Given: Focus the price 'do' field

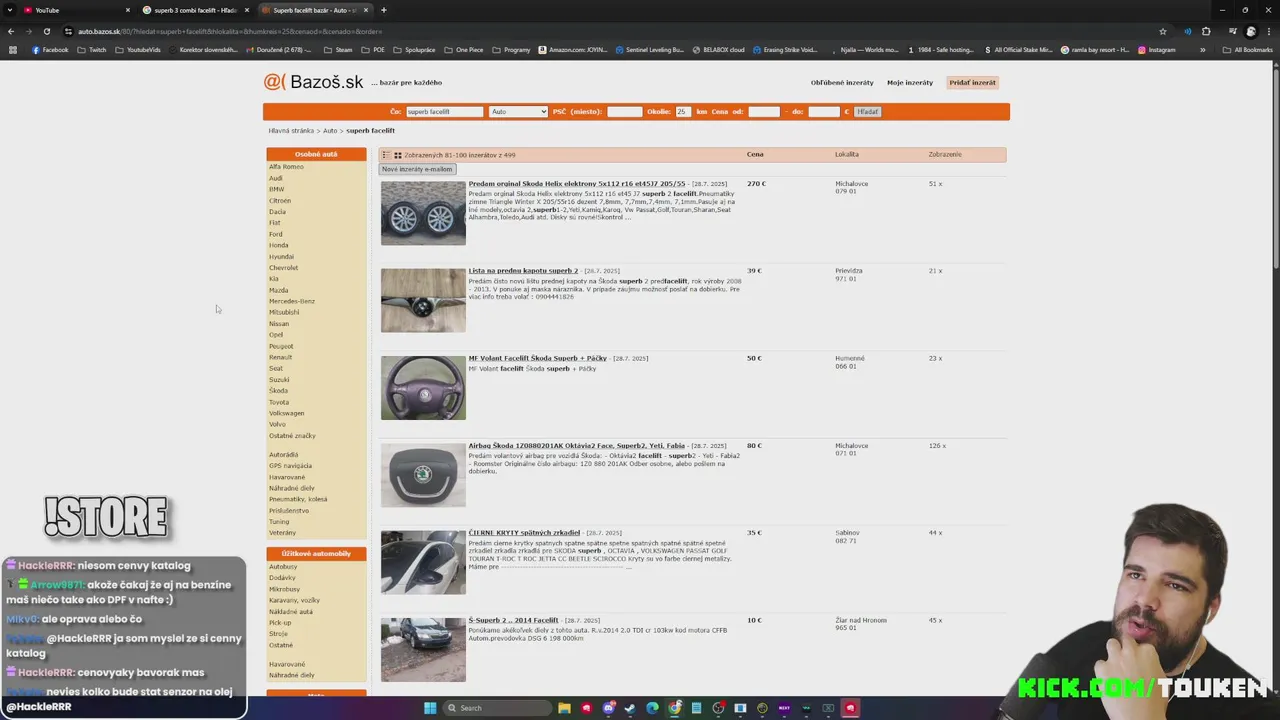Looking at the screenshot, I should (x=824, y=112).
